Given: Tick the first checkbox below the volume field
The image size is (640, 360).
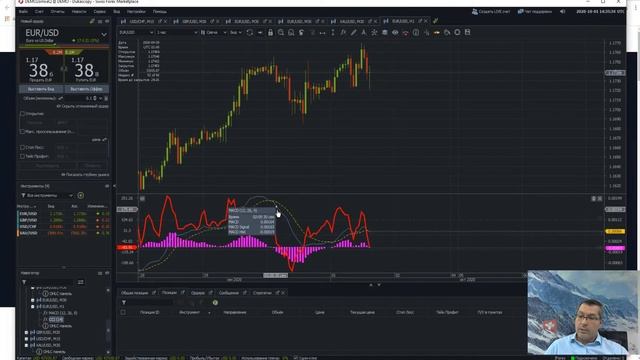Looking at the screenshot, I should tap(22, 113).
